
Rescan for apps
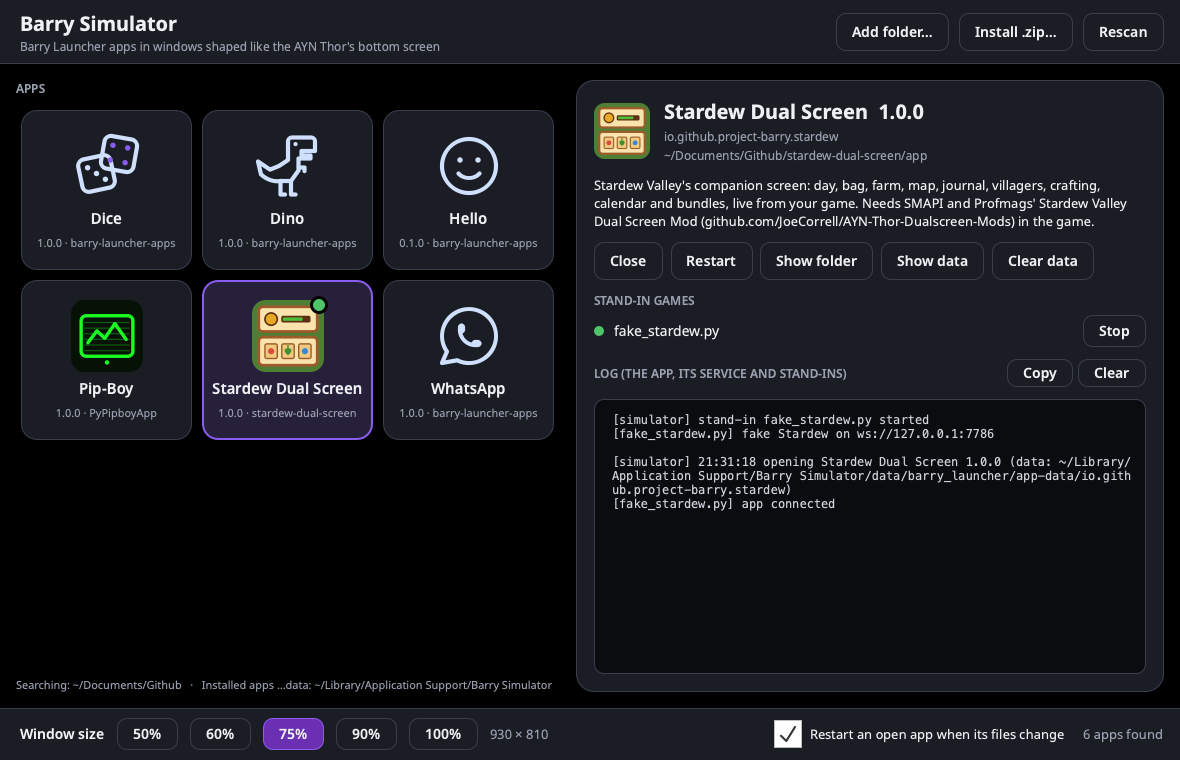tap(1123, 32)
